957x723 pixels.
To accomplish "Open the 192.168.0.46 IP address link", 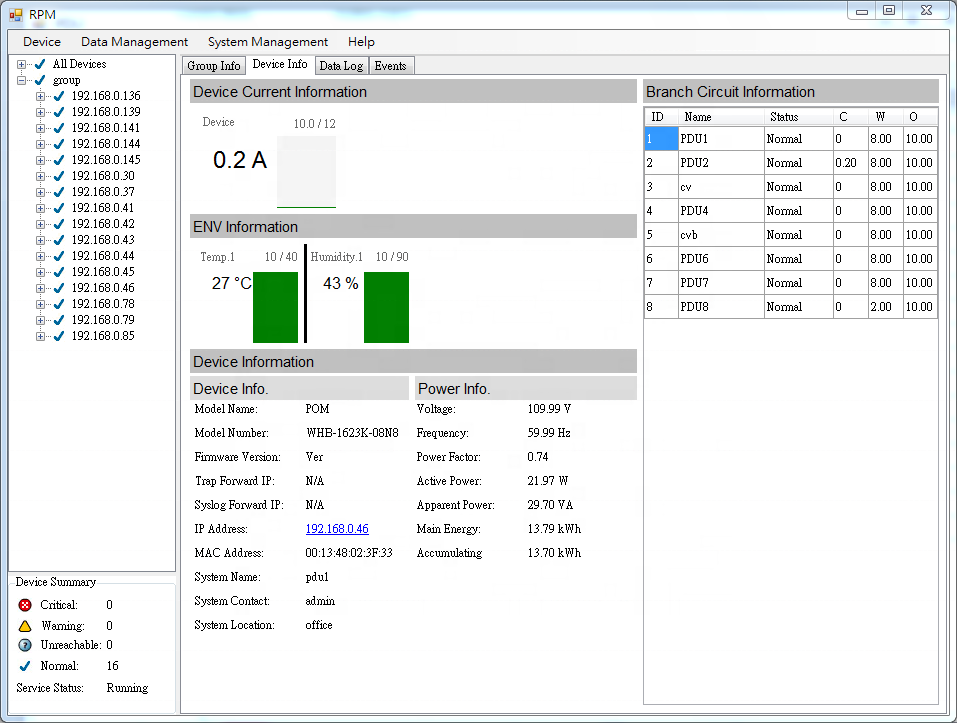I will click(x=337, y=529).
